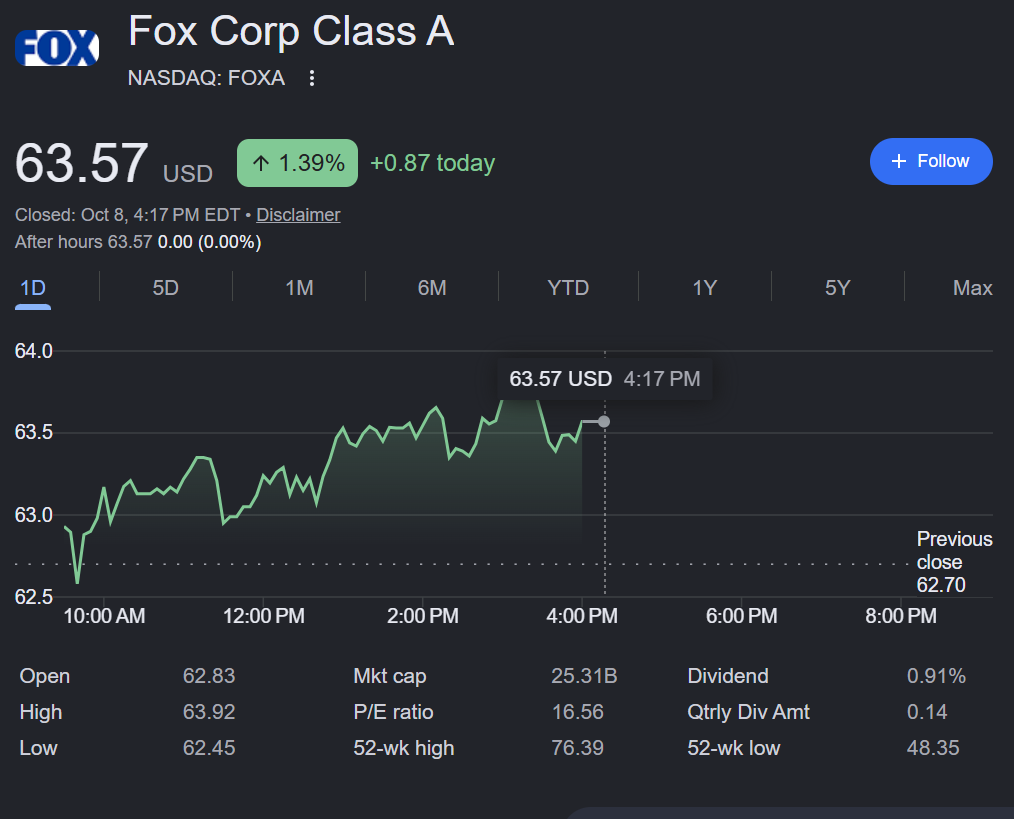Click the Qtrly Div Amt value 0.14
1014x819 pixels.
927,712
